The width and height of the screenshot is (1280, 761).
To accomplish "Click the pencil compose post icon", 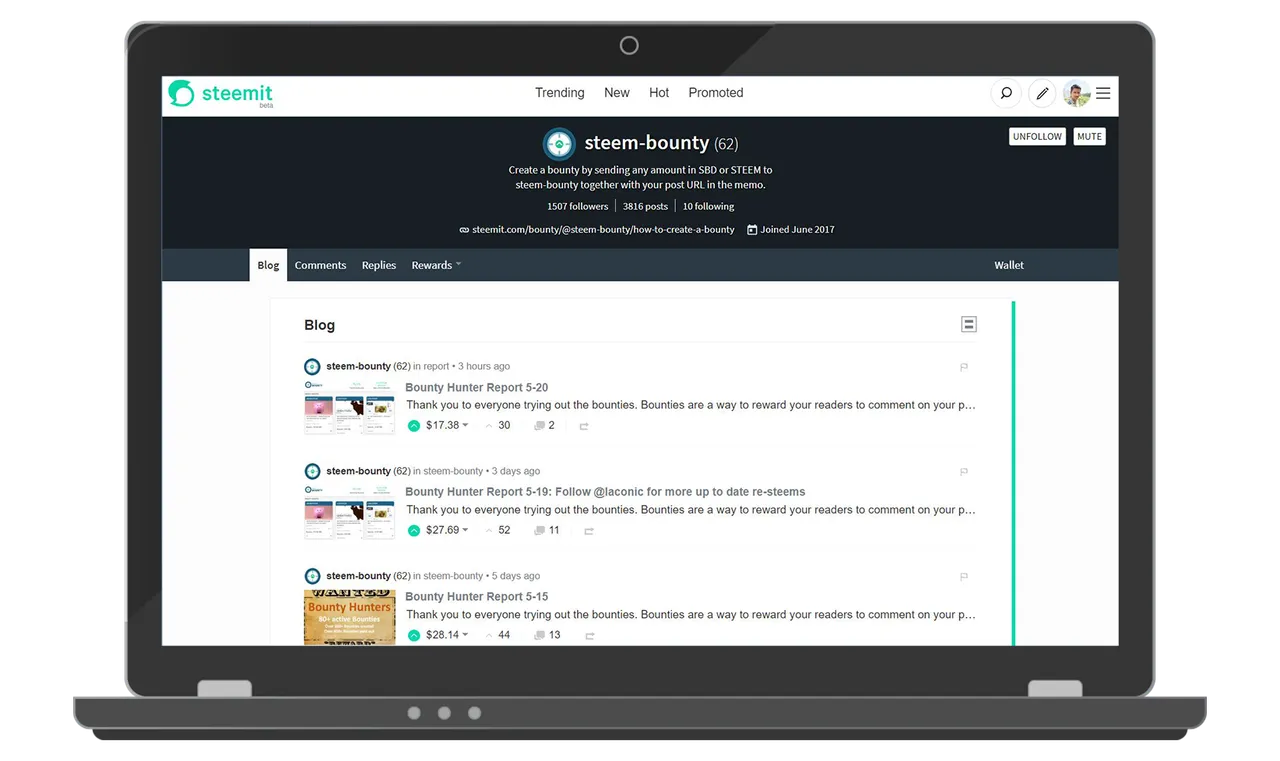I will coord(1042,93).
